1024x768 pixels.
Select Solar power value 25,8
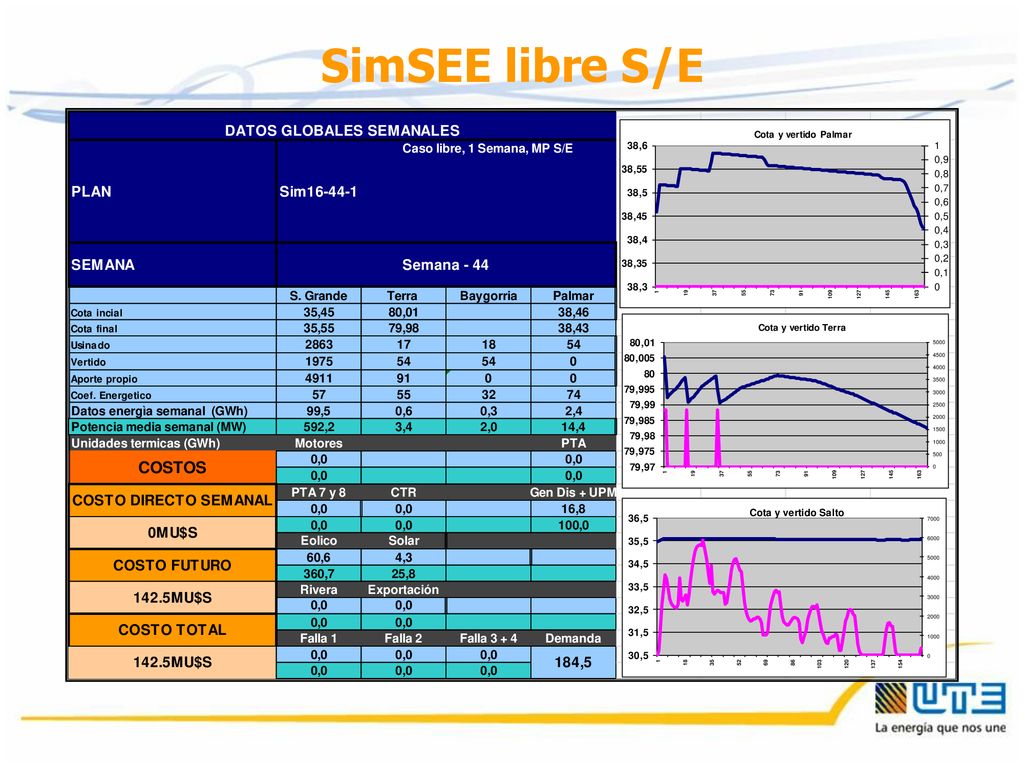click(x=404, y=574)
